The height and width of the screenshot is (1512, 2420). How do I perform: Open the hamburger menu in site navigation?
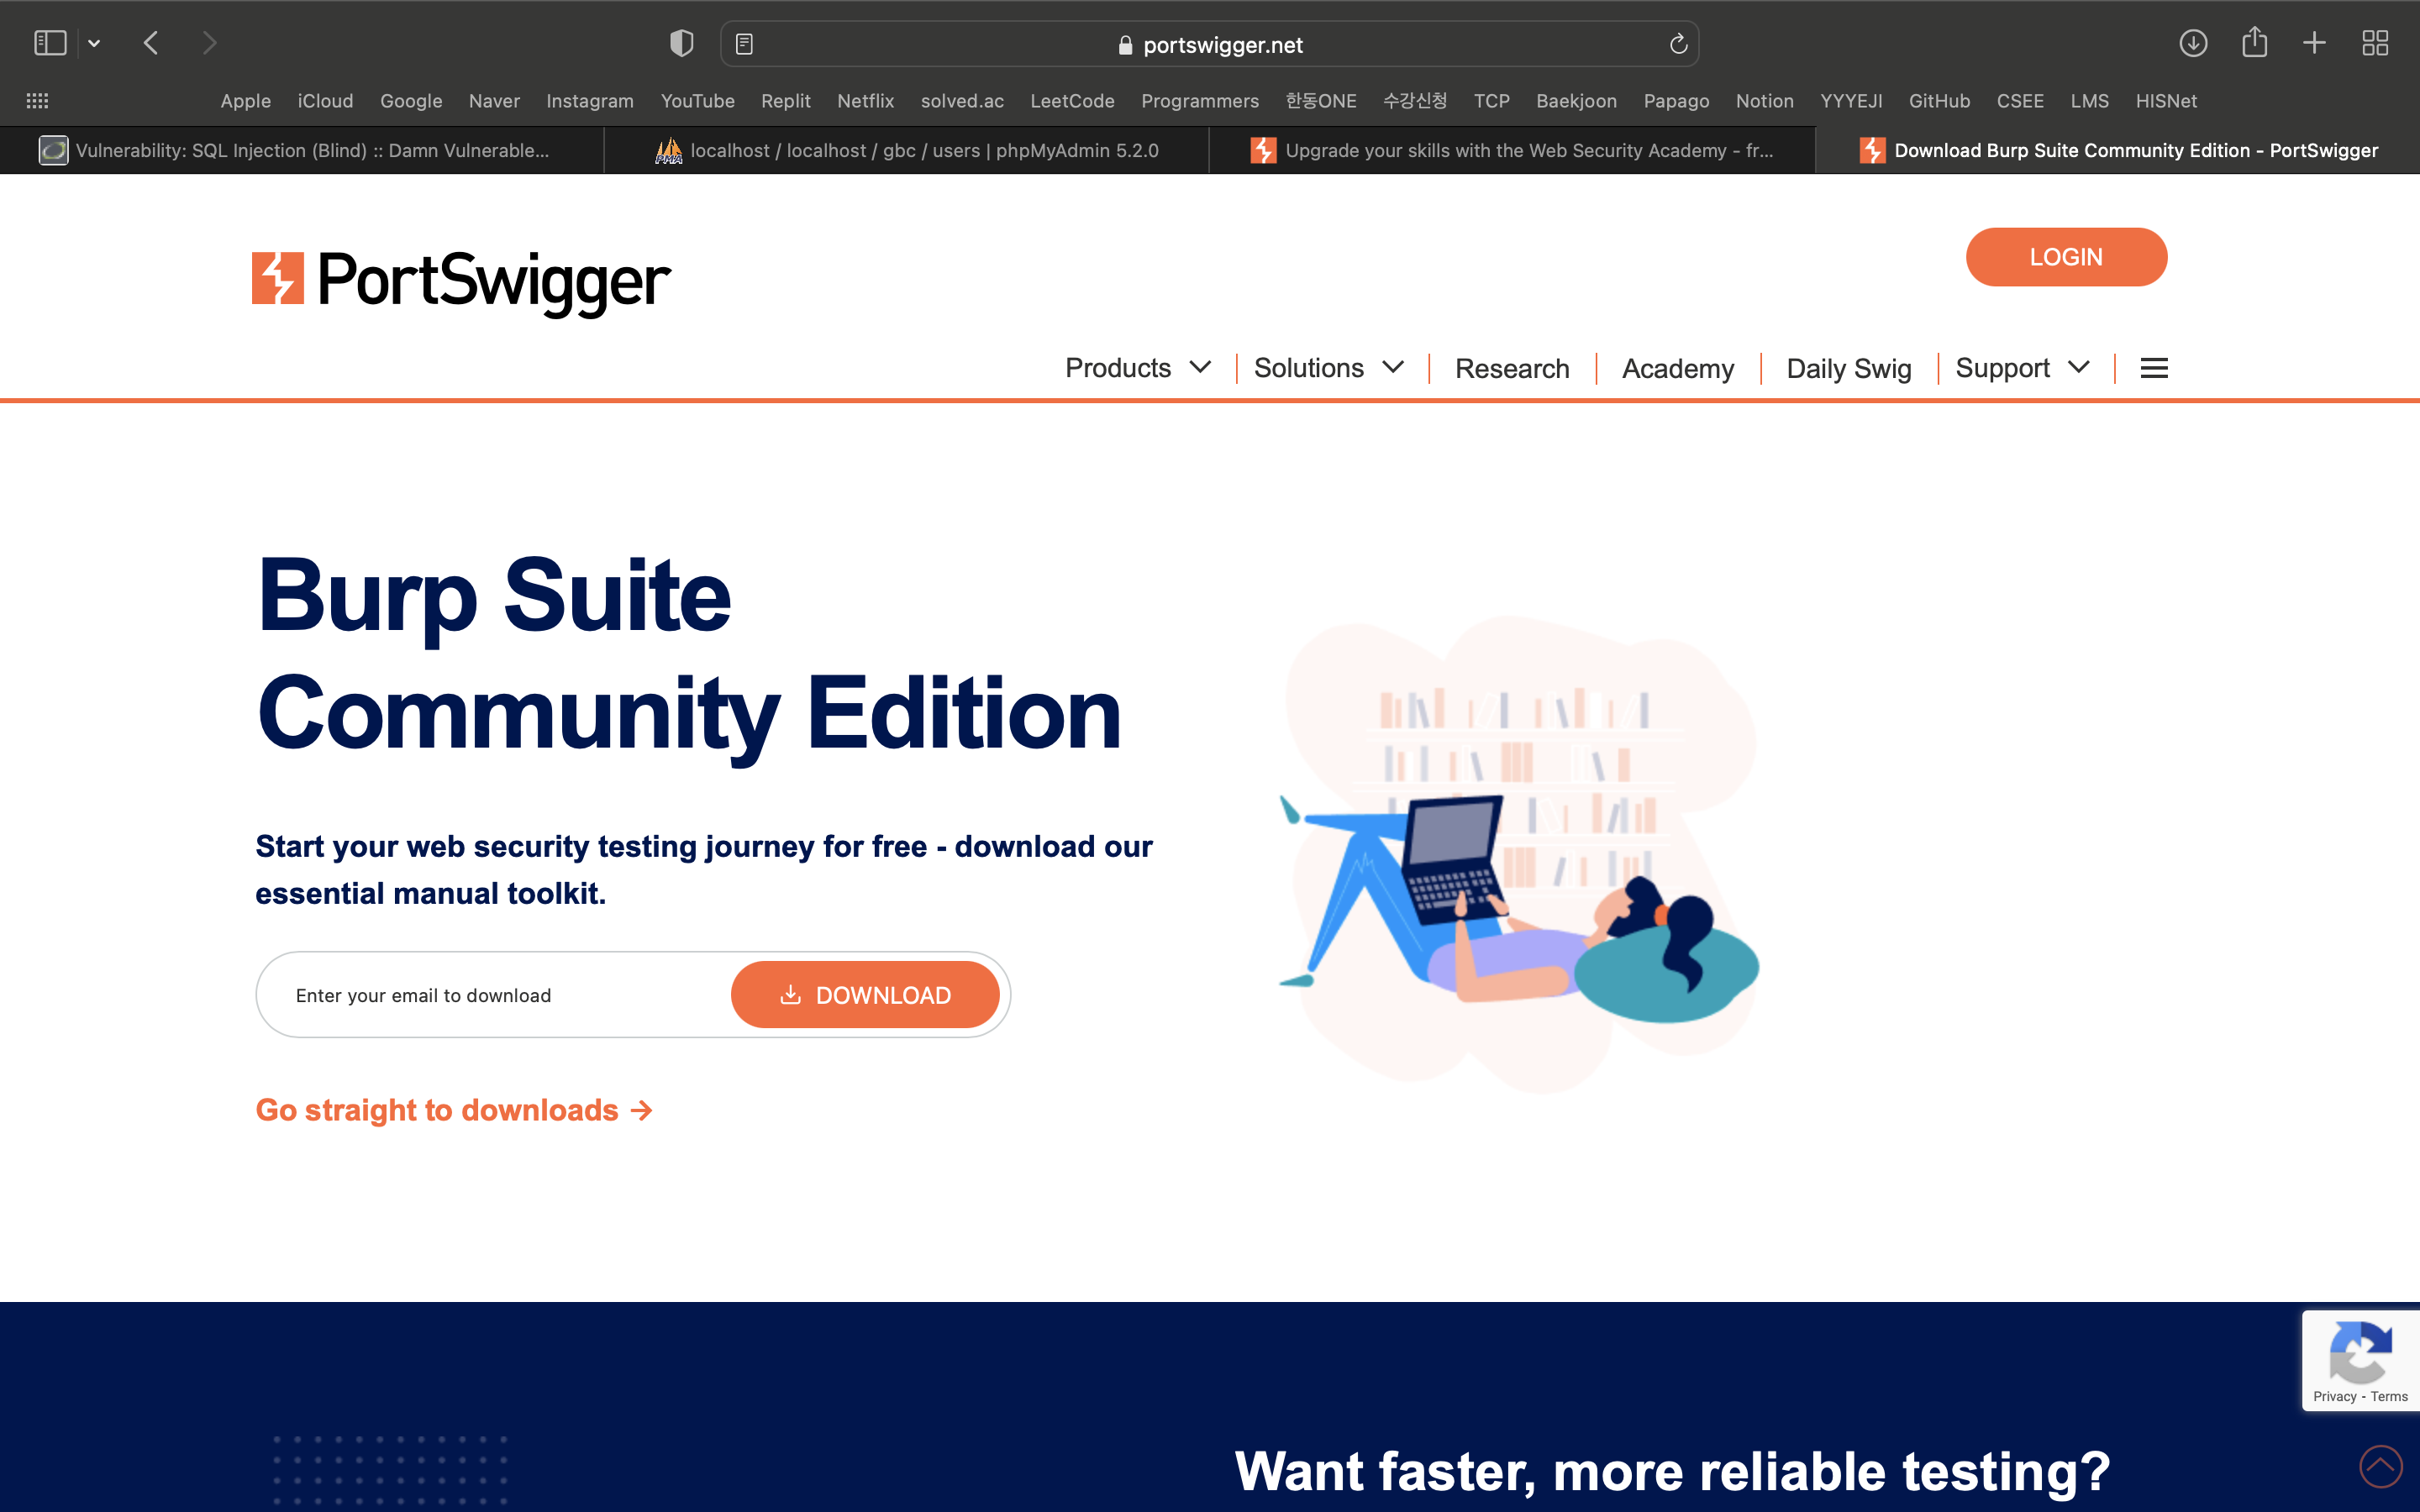(x=2154, y=368)
